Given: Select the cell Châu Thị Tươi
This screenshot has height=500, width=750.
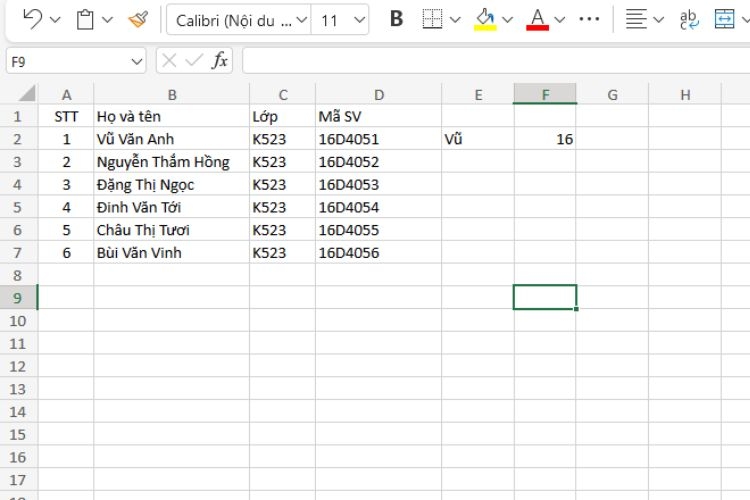Looking at the screenshot, I should click(x=172, y=230).
